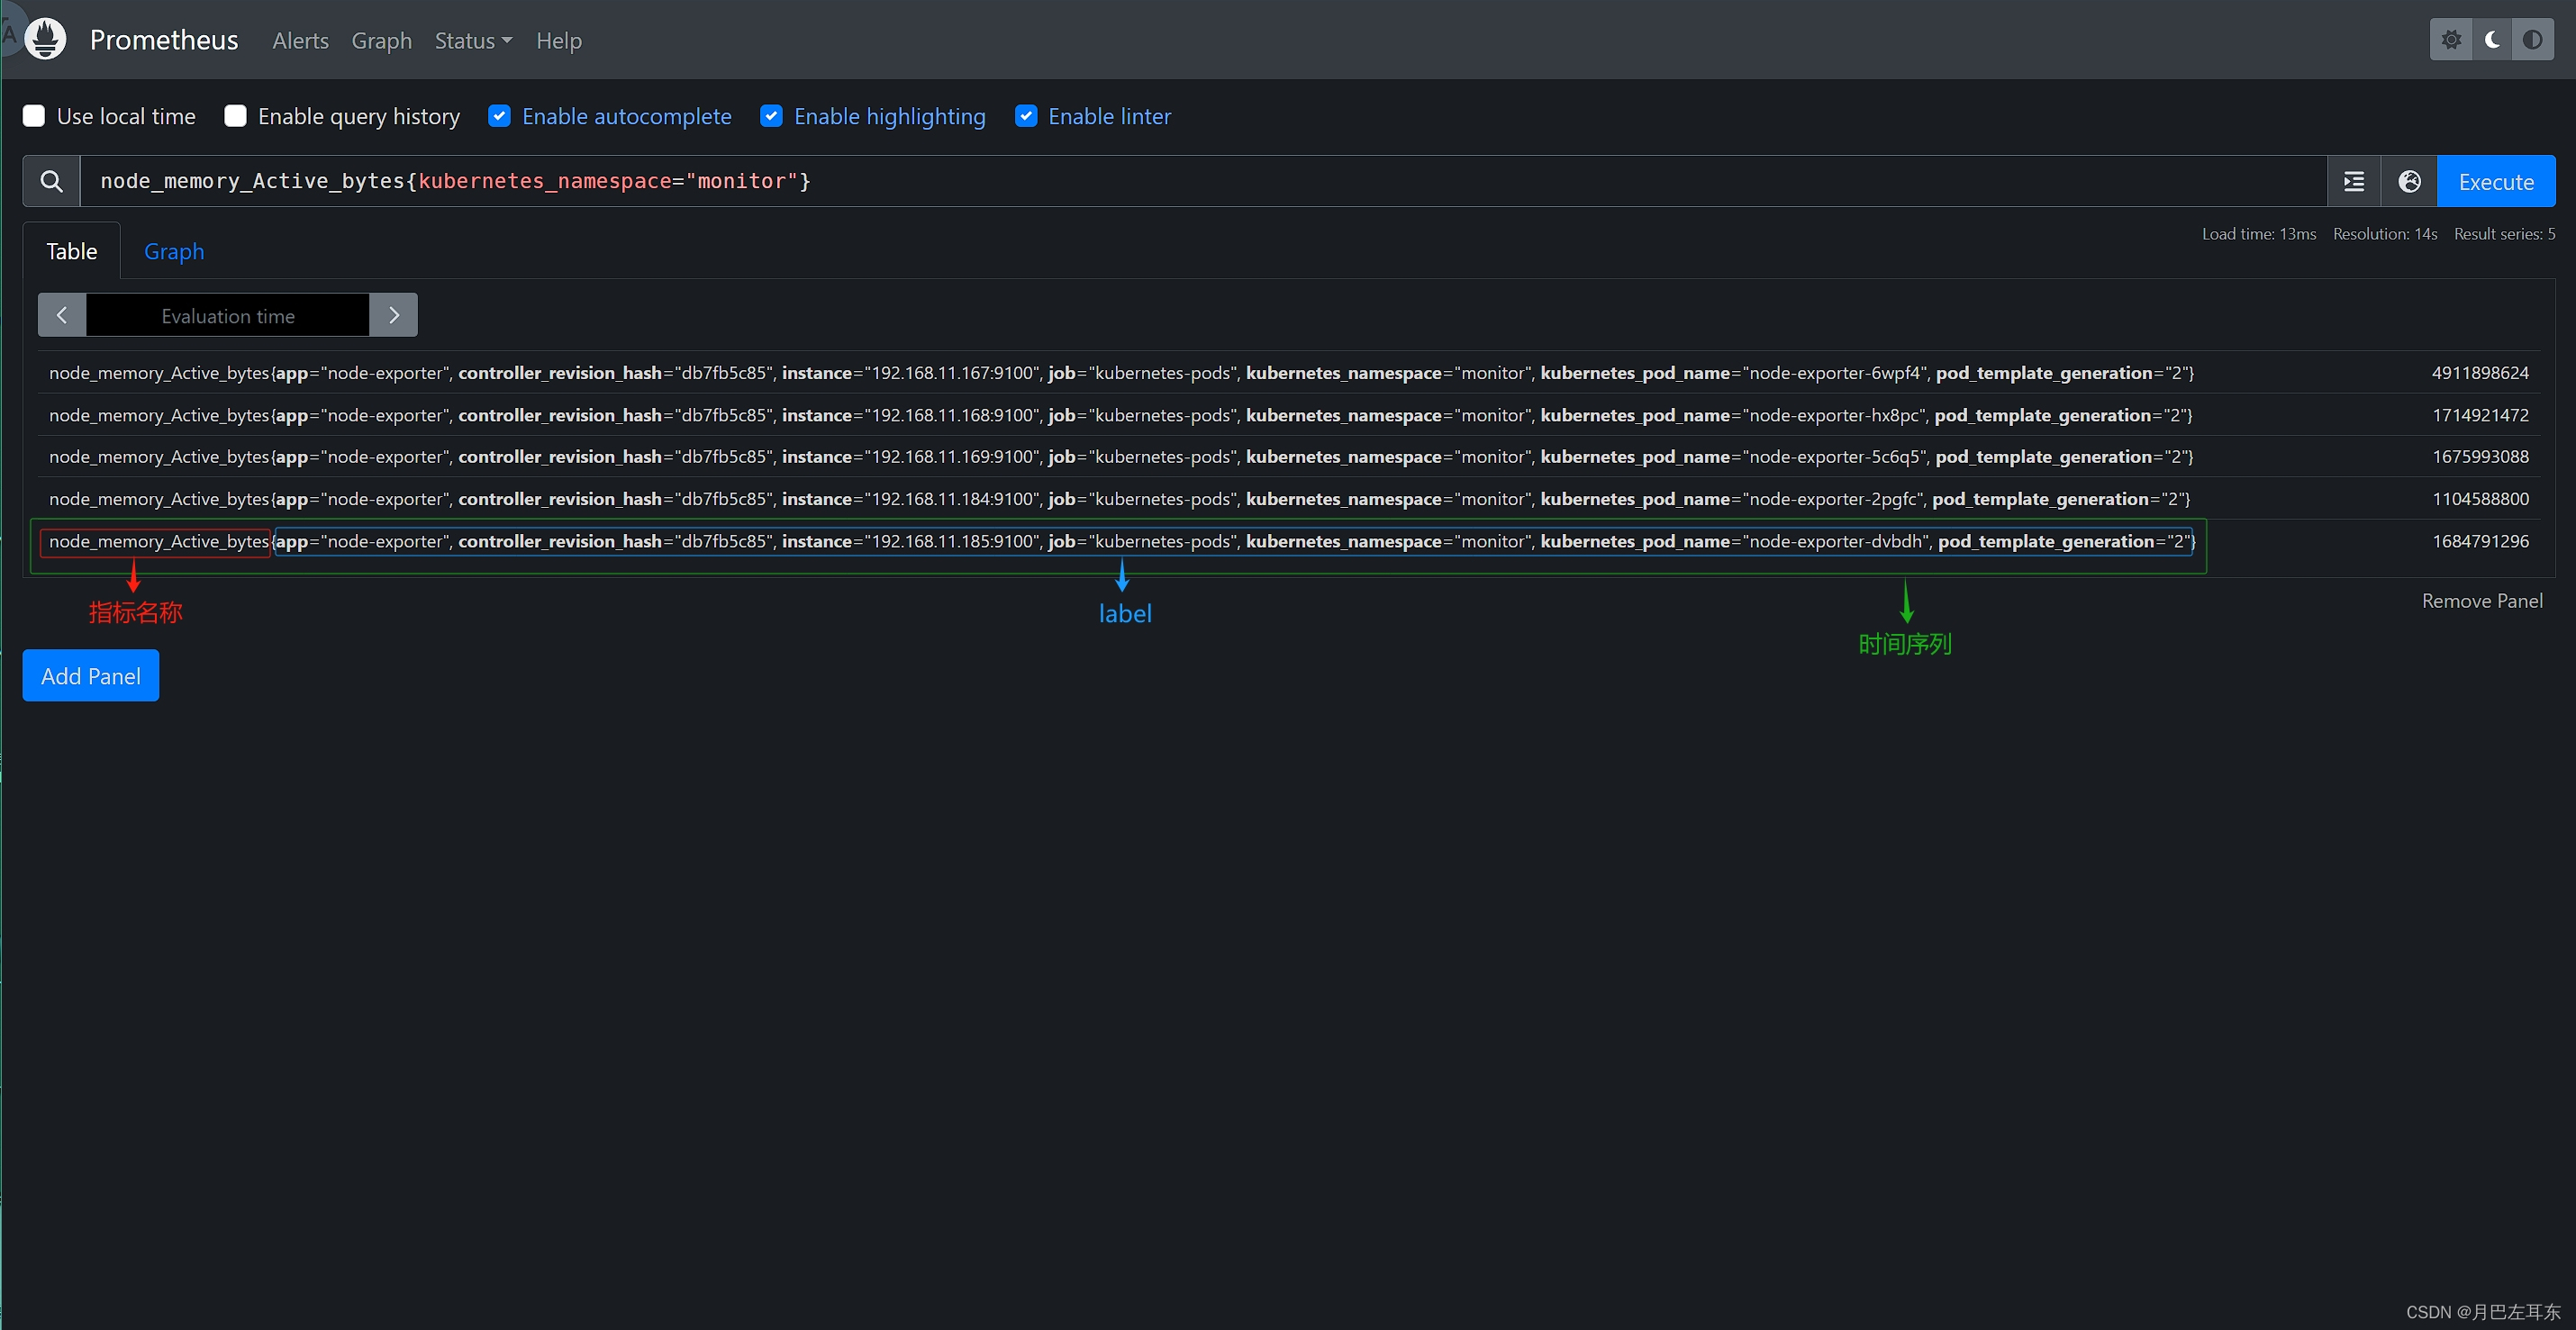Click the Table tab
The image size is (2576, 1330).
71,251
